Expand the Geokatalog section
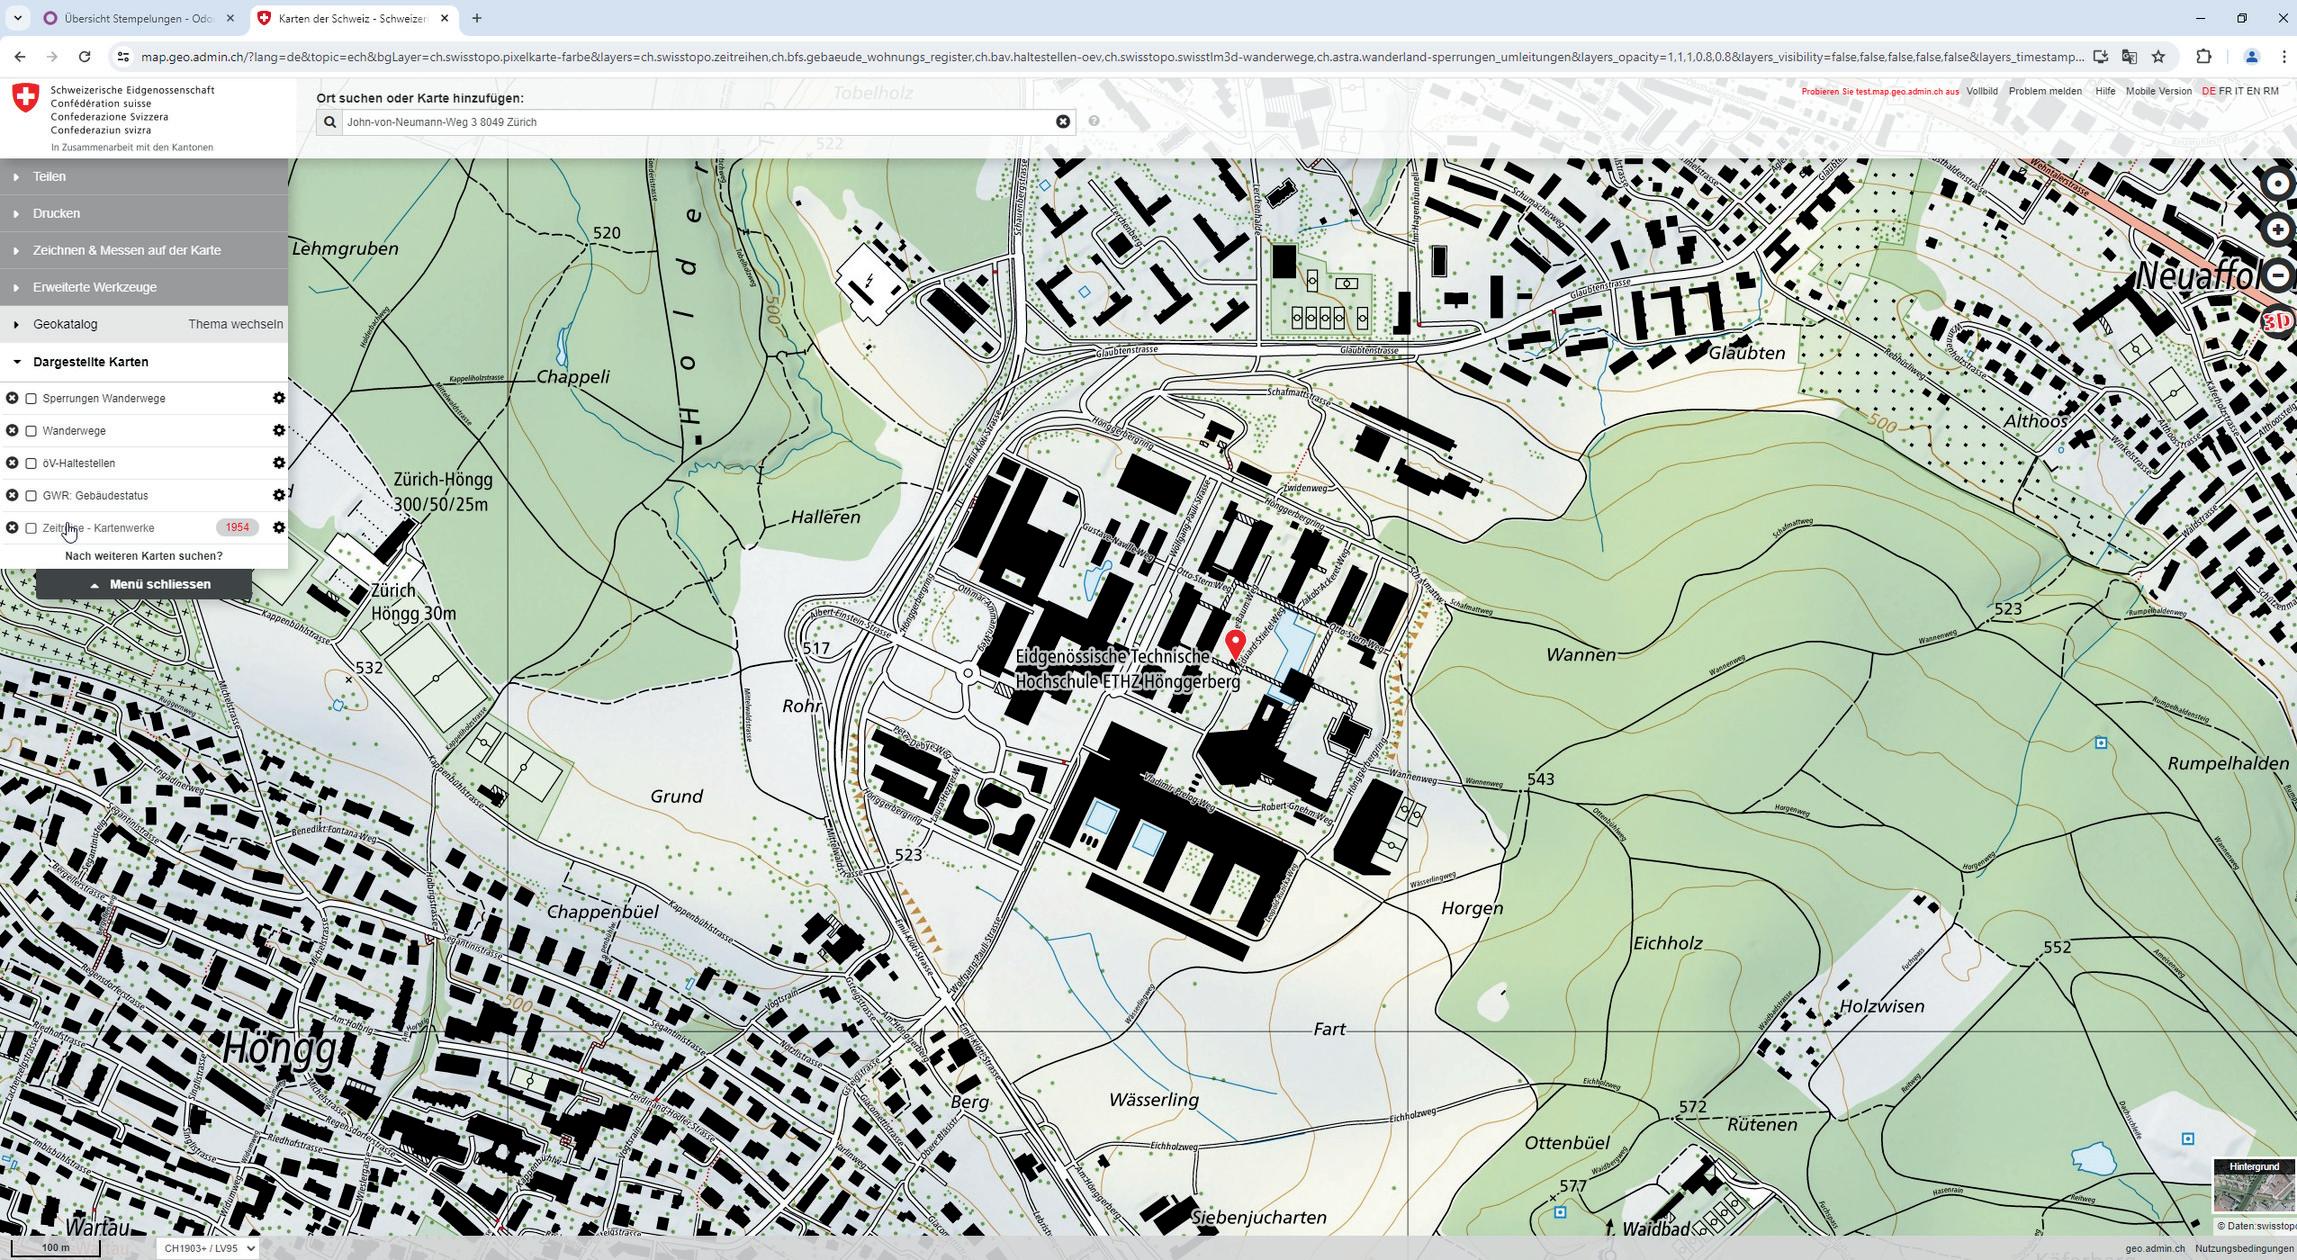 coord(65,324)
